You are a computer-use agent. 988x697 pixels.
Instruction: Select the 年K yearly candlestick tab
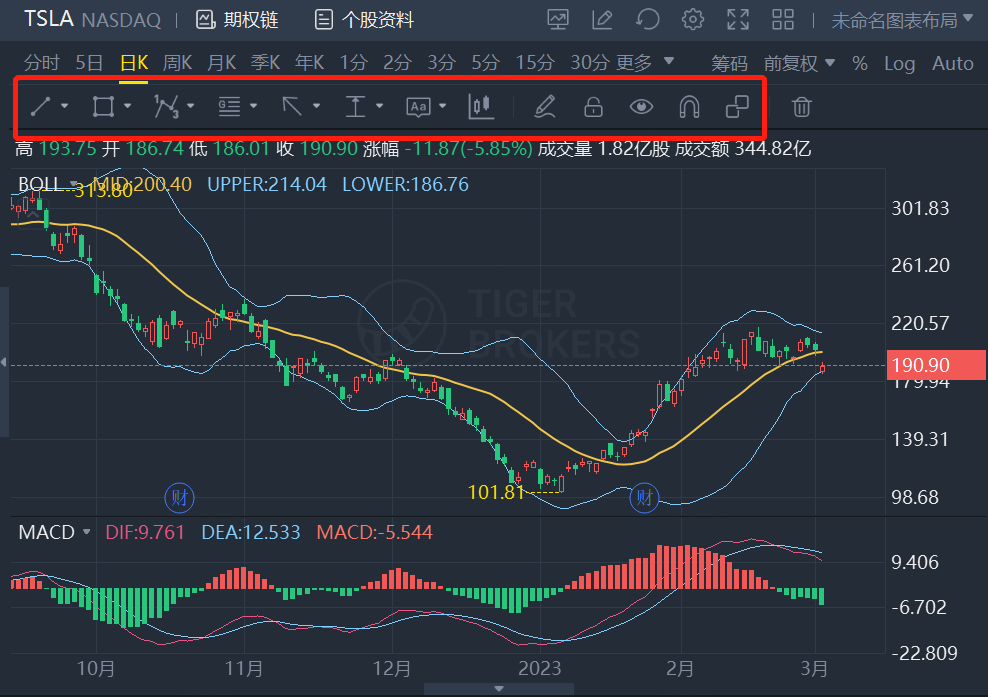tap(309, 63)
